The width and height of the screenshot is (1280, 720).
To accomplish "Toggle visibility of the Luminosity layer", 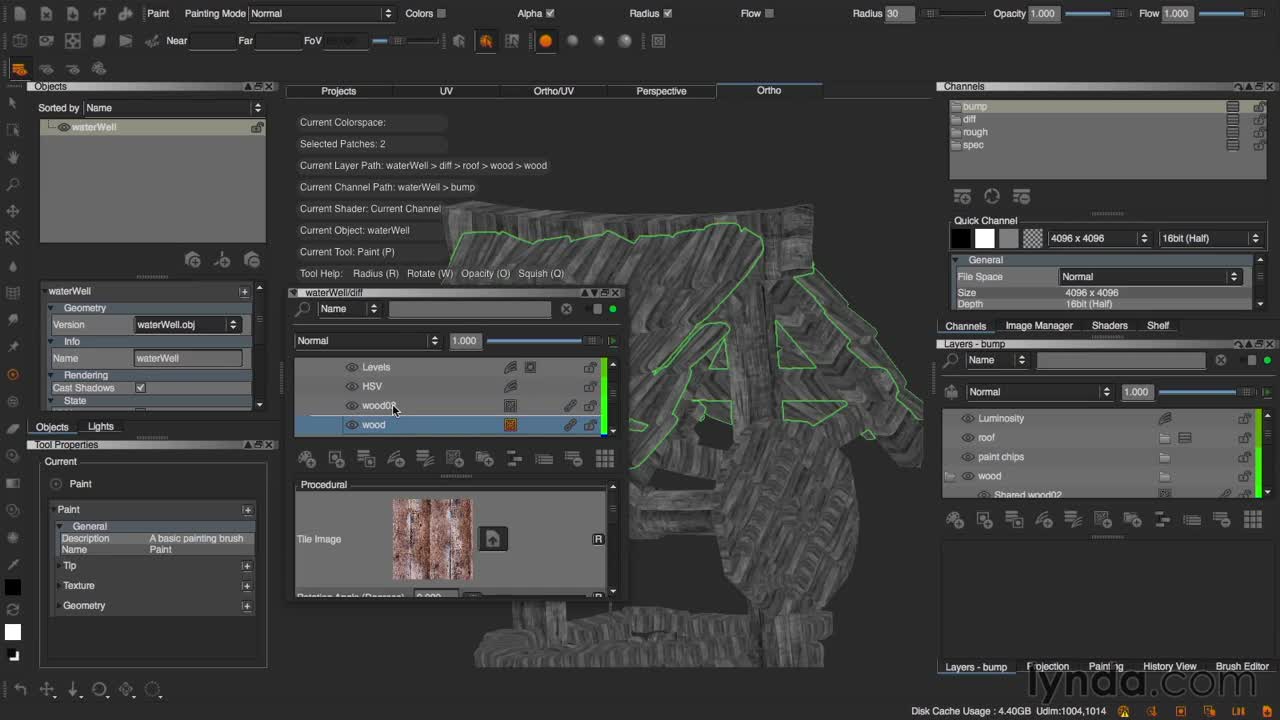I will coord(967,418).
